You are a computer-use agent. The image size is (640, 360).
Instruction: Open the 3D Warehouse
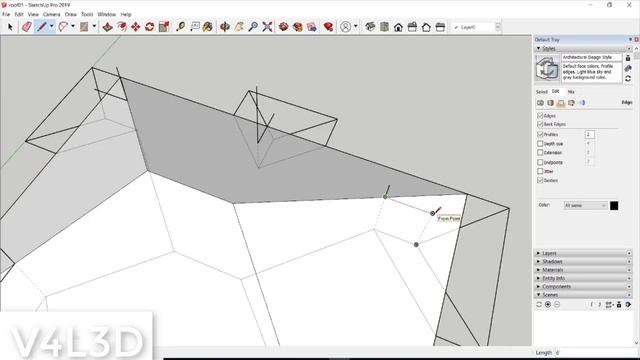tap(283, 27)
